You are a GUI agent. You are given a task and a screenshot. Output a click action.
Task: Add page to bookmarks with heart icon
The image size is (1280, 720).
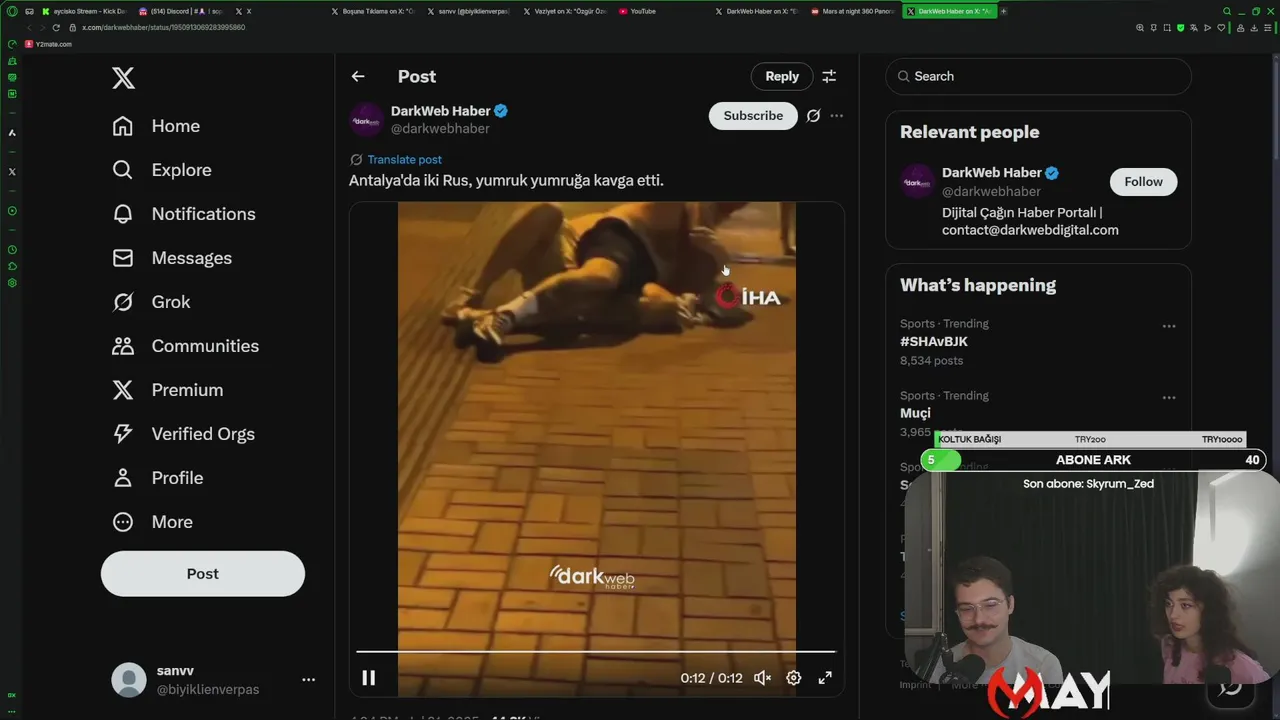pos(1221,27)
